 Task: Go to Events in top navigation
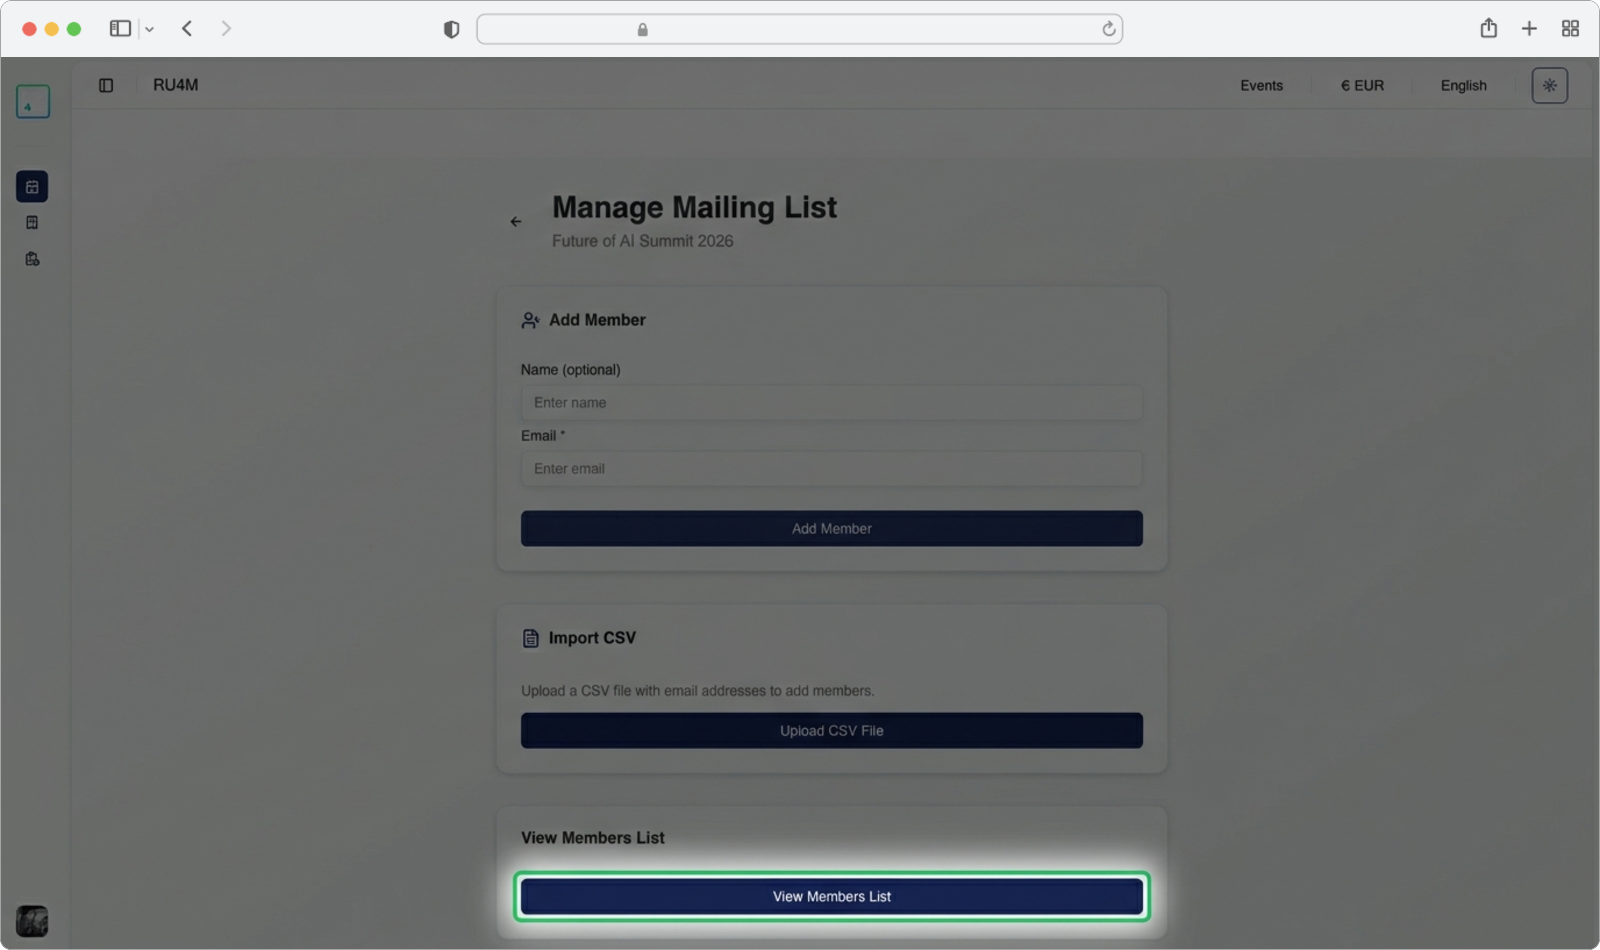pos(1261,86)
